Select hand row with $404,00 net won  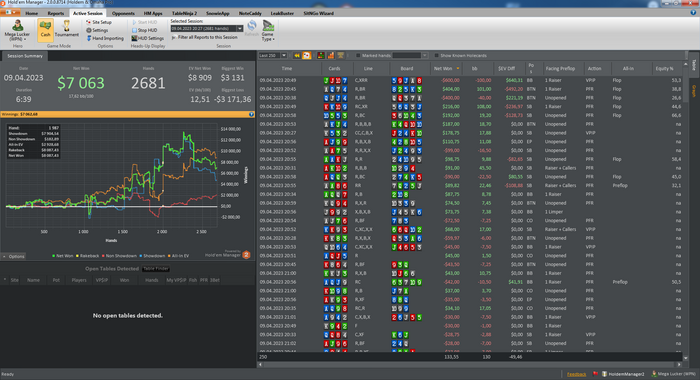point(470,89)
